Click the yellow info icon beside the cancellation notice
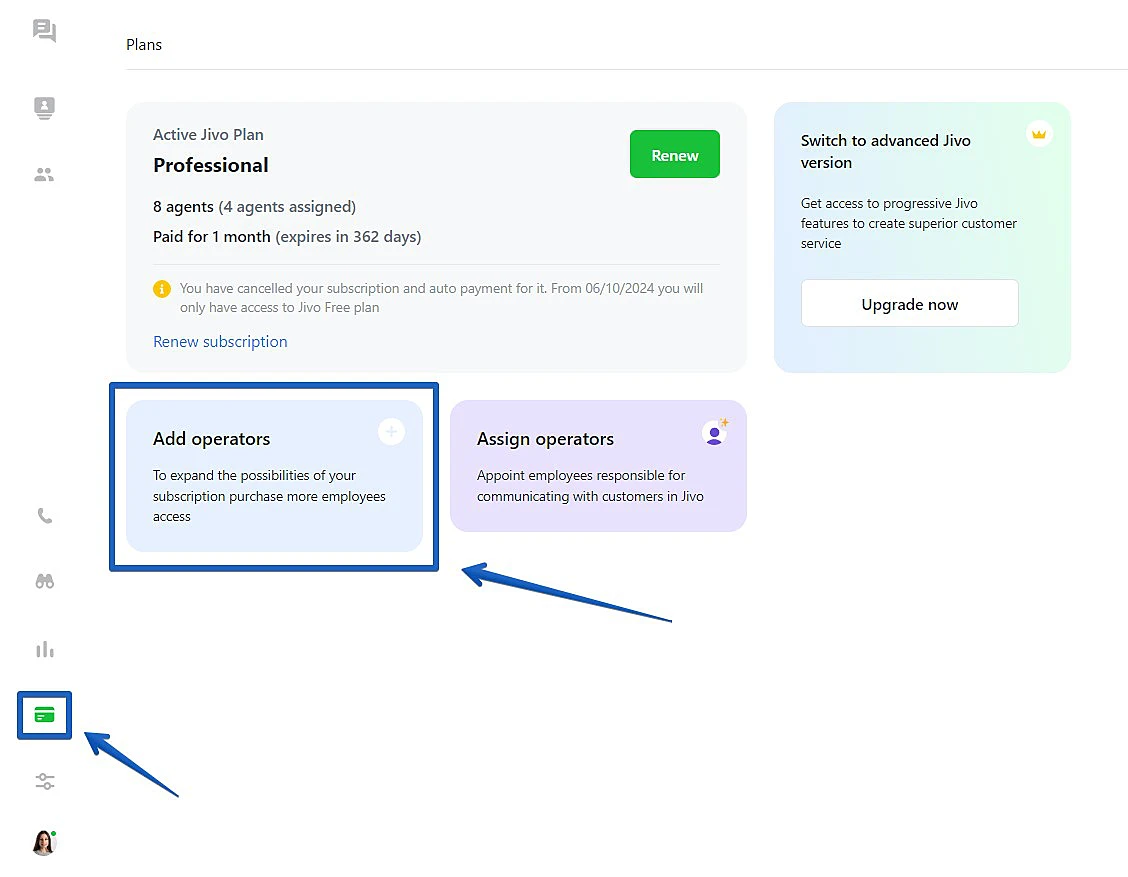1128x877 pixels. click(162, 289)
